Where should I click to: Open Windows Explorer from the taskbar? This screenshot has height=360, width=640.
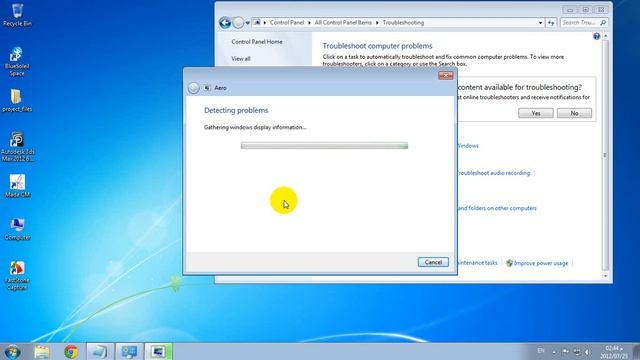42,351
